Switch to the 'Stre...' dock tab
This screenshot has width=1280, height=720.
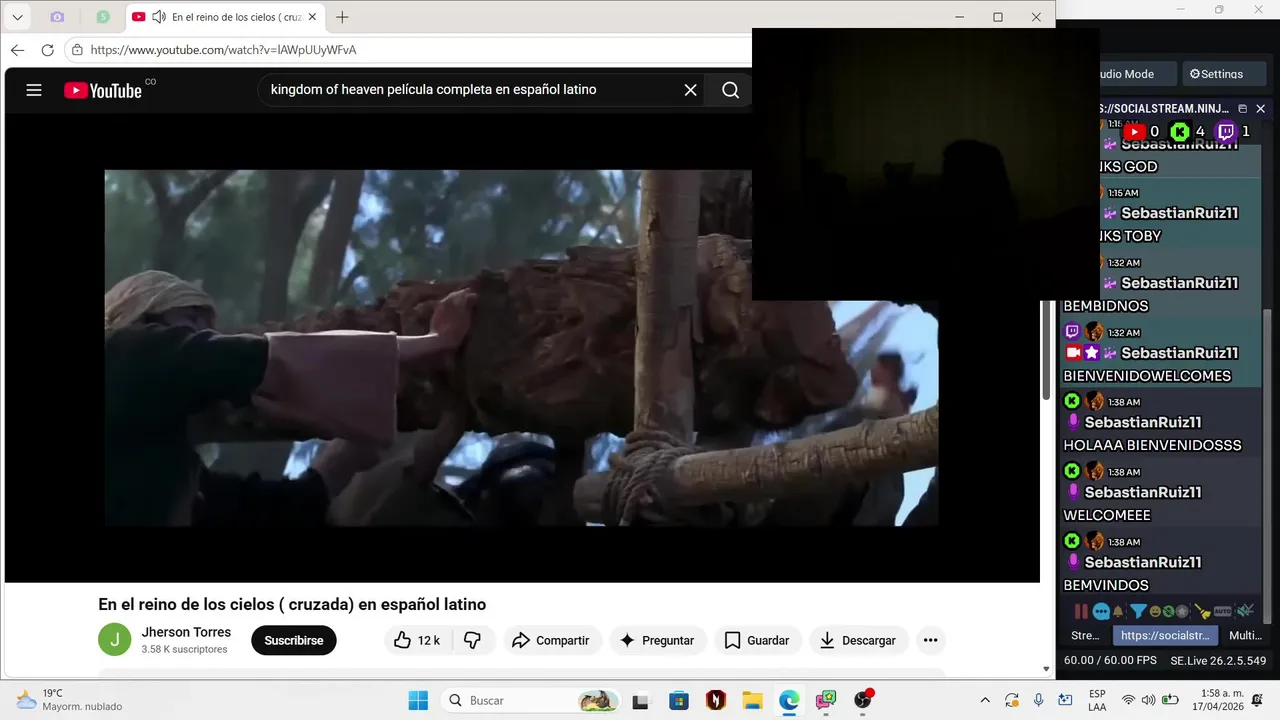1085,635
